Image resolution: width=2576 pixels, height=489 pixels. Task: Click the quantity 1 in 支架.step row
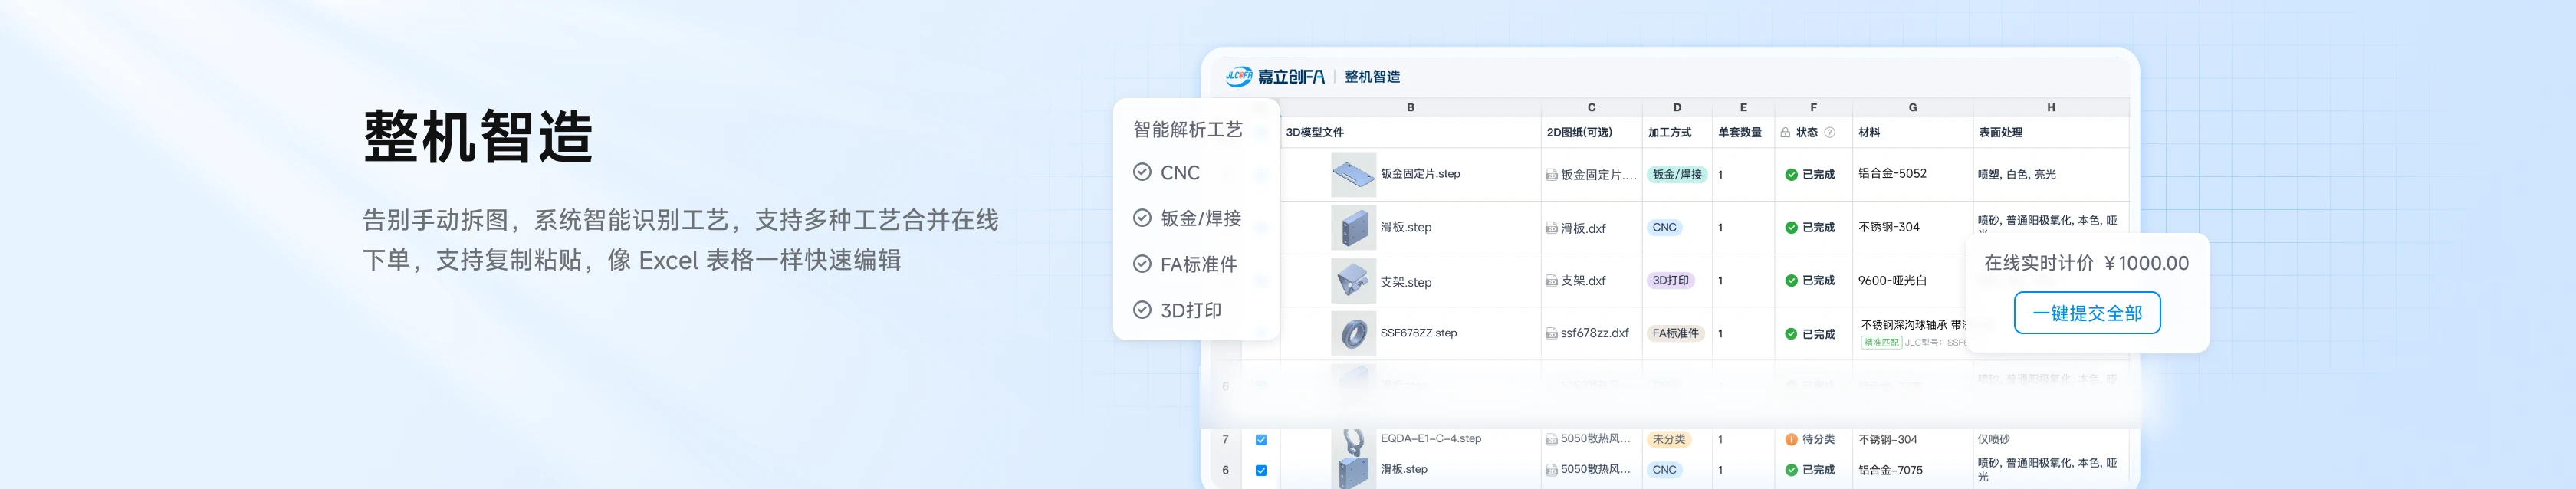(x=1720, y=281)
